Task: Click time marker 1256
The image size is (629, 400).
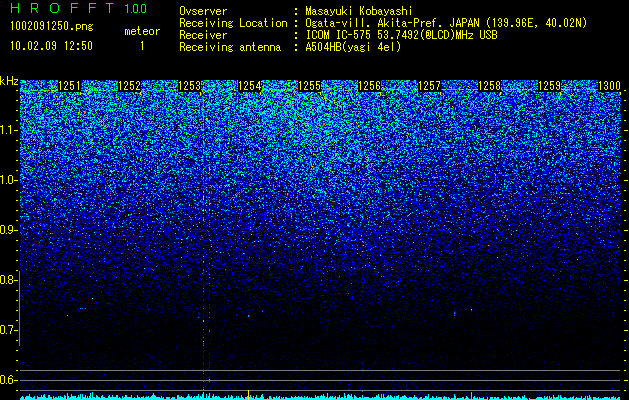Action: [x=369, y=86]
